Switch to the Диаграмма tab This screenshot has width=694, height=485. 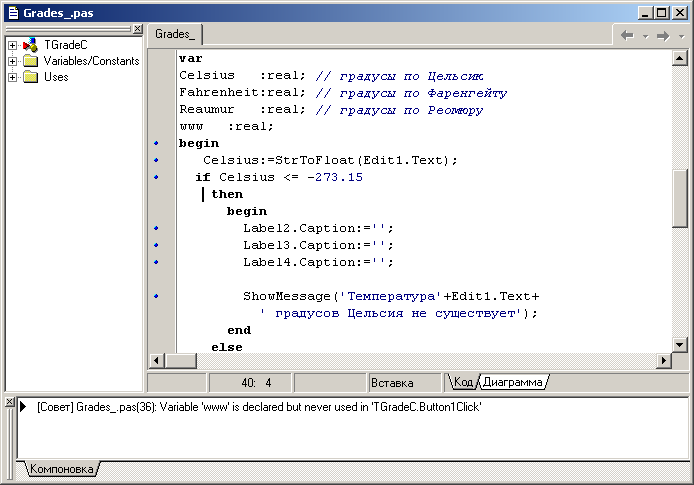512,382
